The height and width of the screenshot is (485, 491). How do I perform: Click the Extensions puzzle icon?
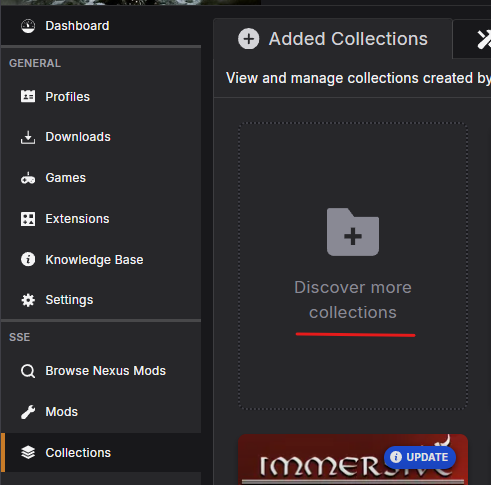point(28,219)
